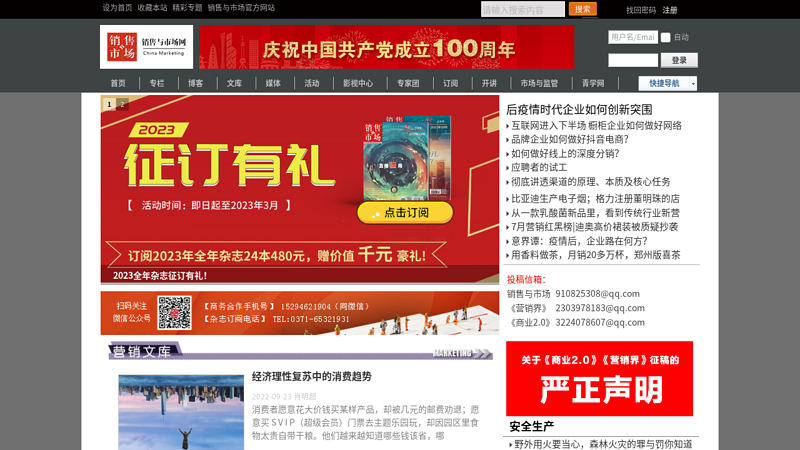The height and width of the screenshot is (450, 800).
Task: Click the 2023全年杂志征订有礼! caption
Action: 160,276
